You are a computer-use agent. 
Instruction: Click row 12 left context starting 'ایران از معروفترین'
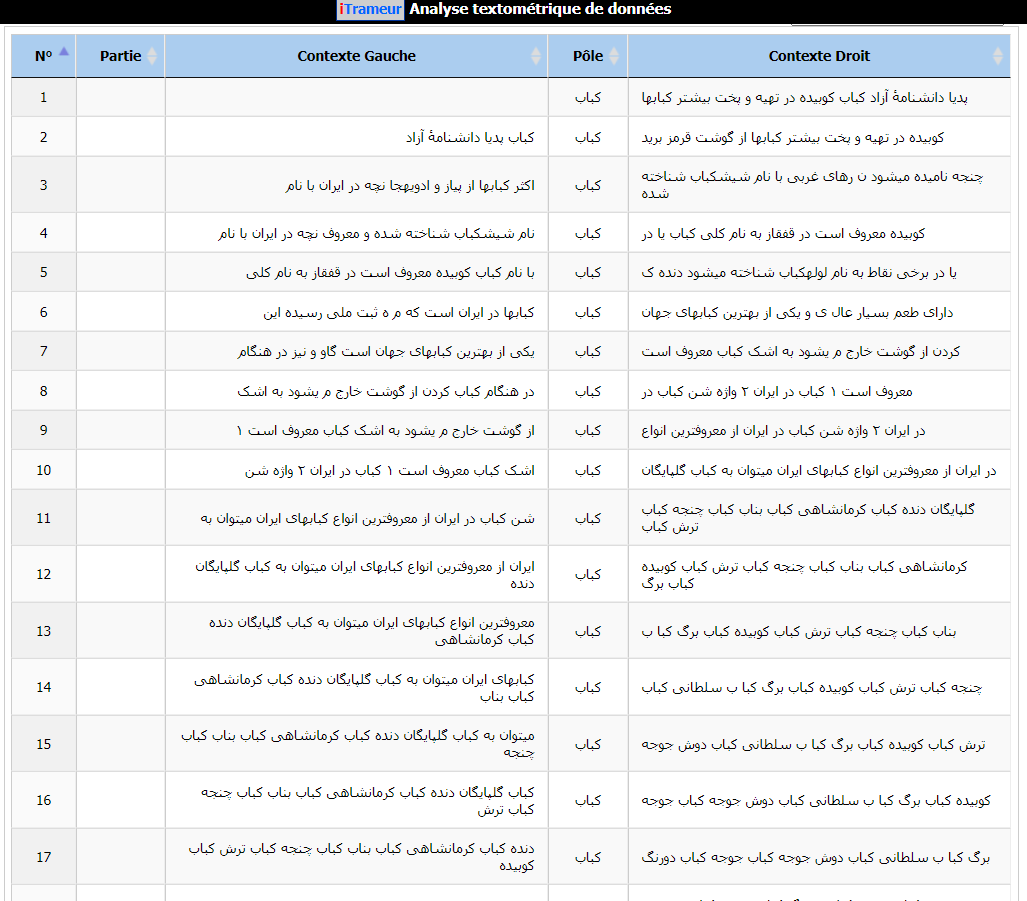(364, 575)
